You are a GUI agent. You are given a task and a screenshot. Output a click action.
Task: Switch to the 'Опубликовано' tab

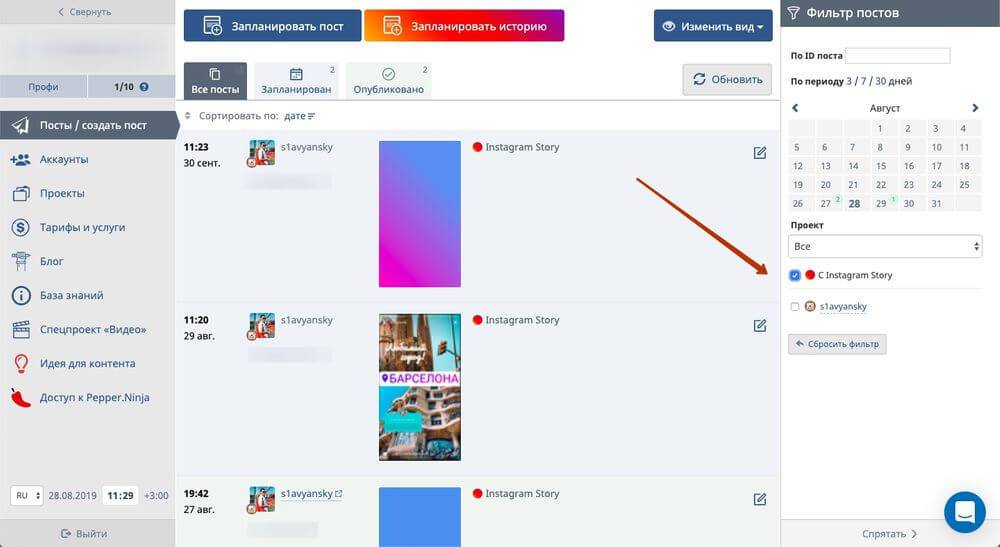pyautogui.click(x=389, y=80)
